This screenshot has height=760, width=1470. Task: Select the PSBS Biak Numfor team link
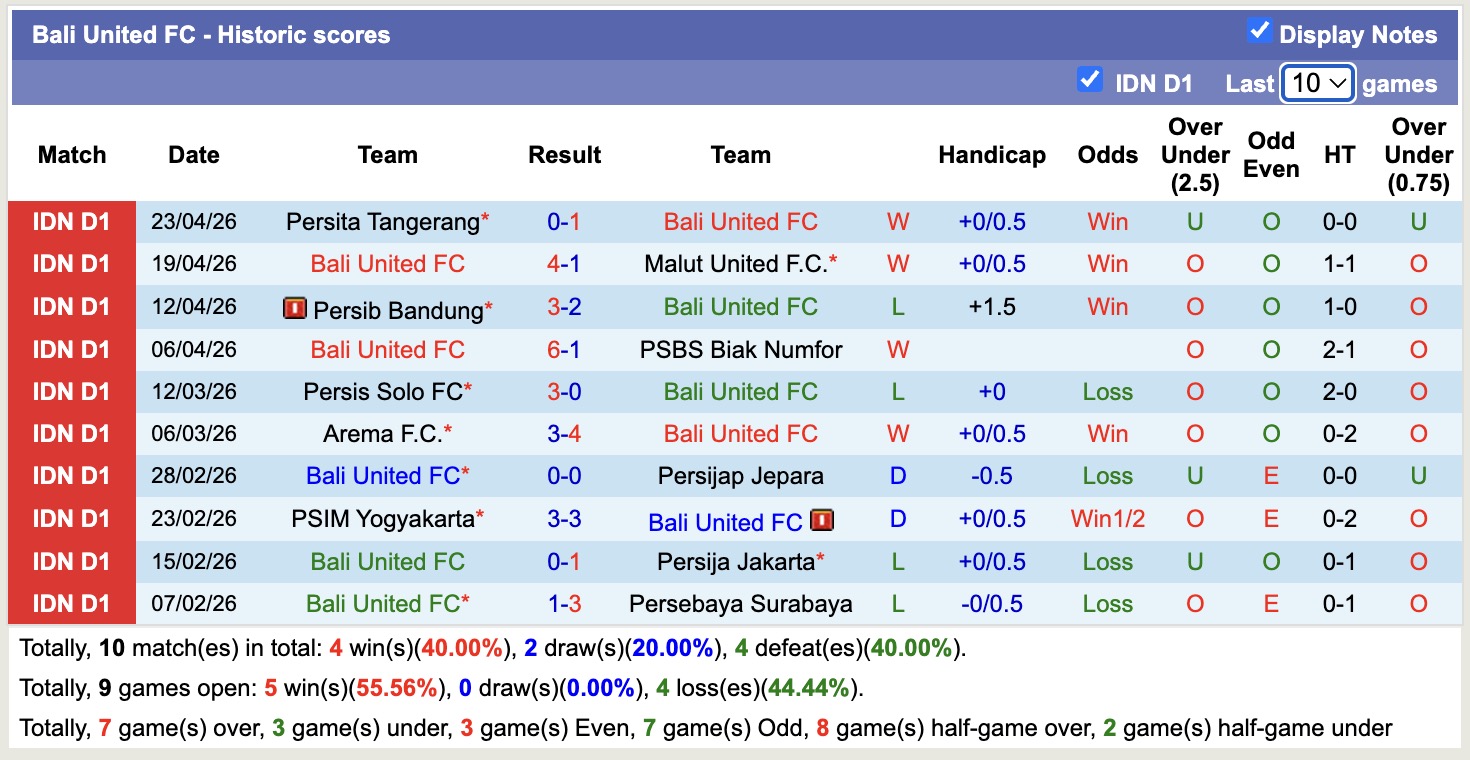click(x=741, y=350)
